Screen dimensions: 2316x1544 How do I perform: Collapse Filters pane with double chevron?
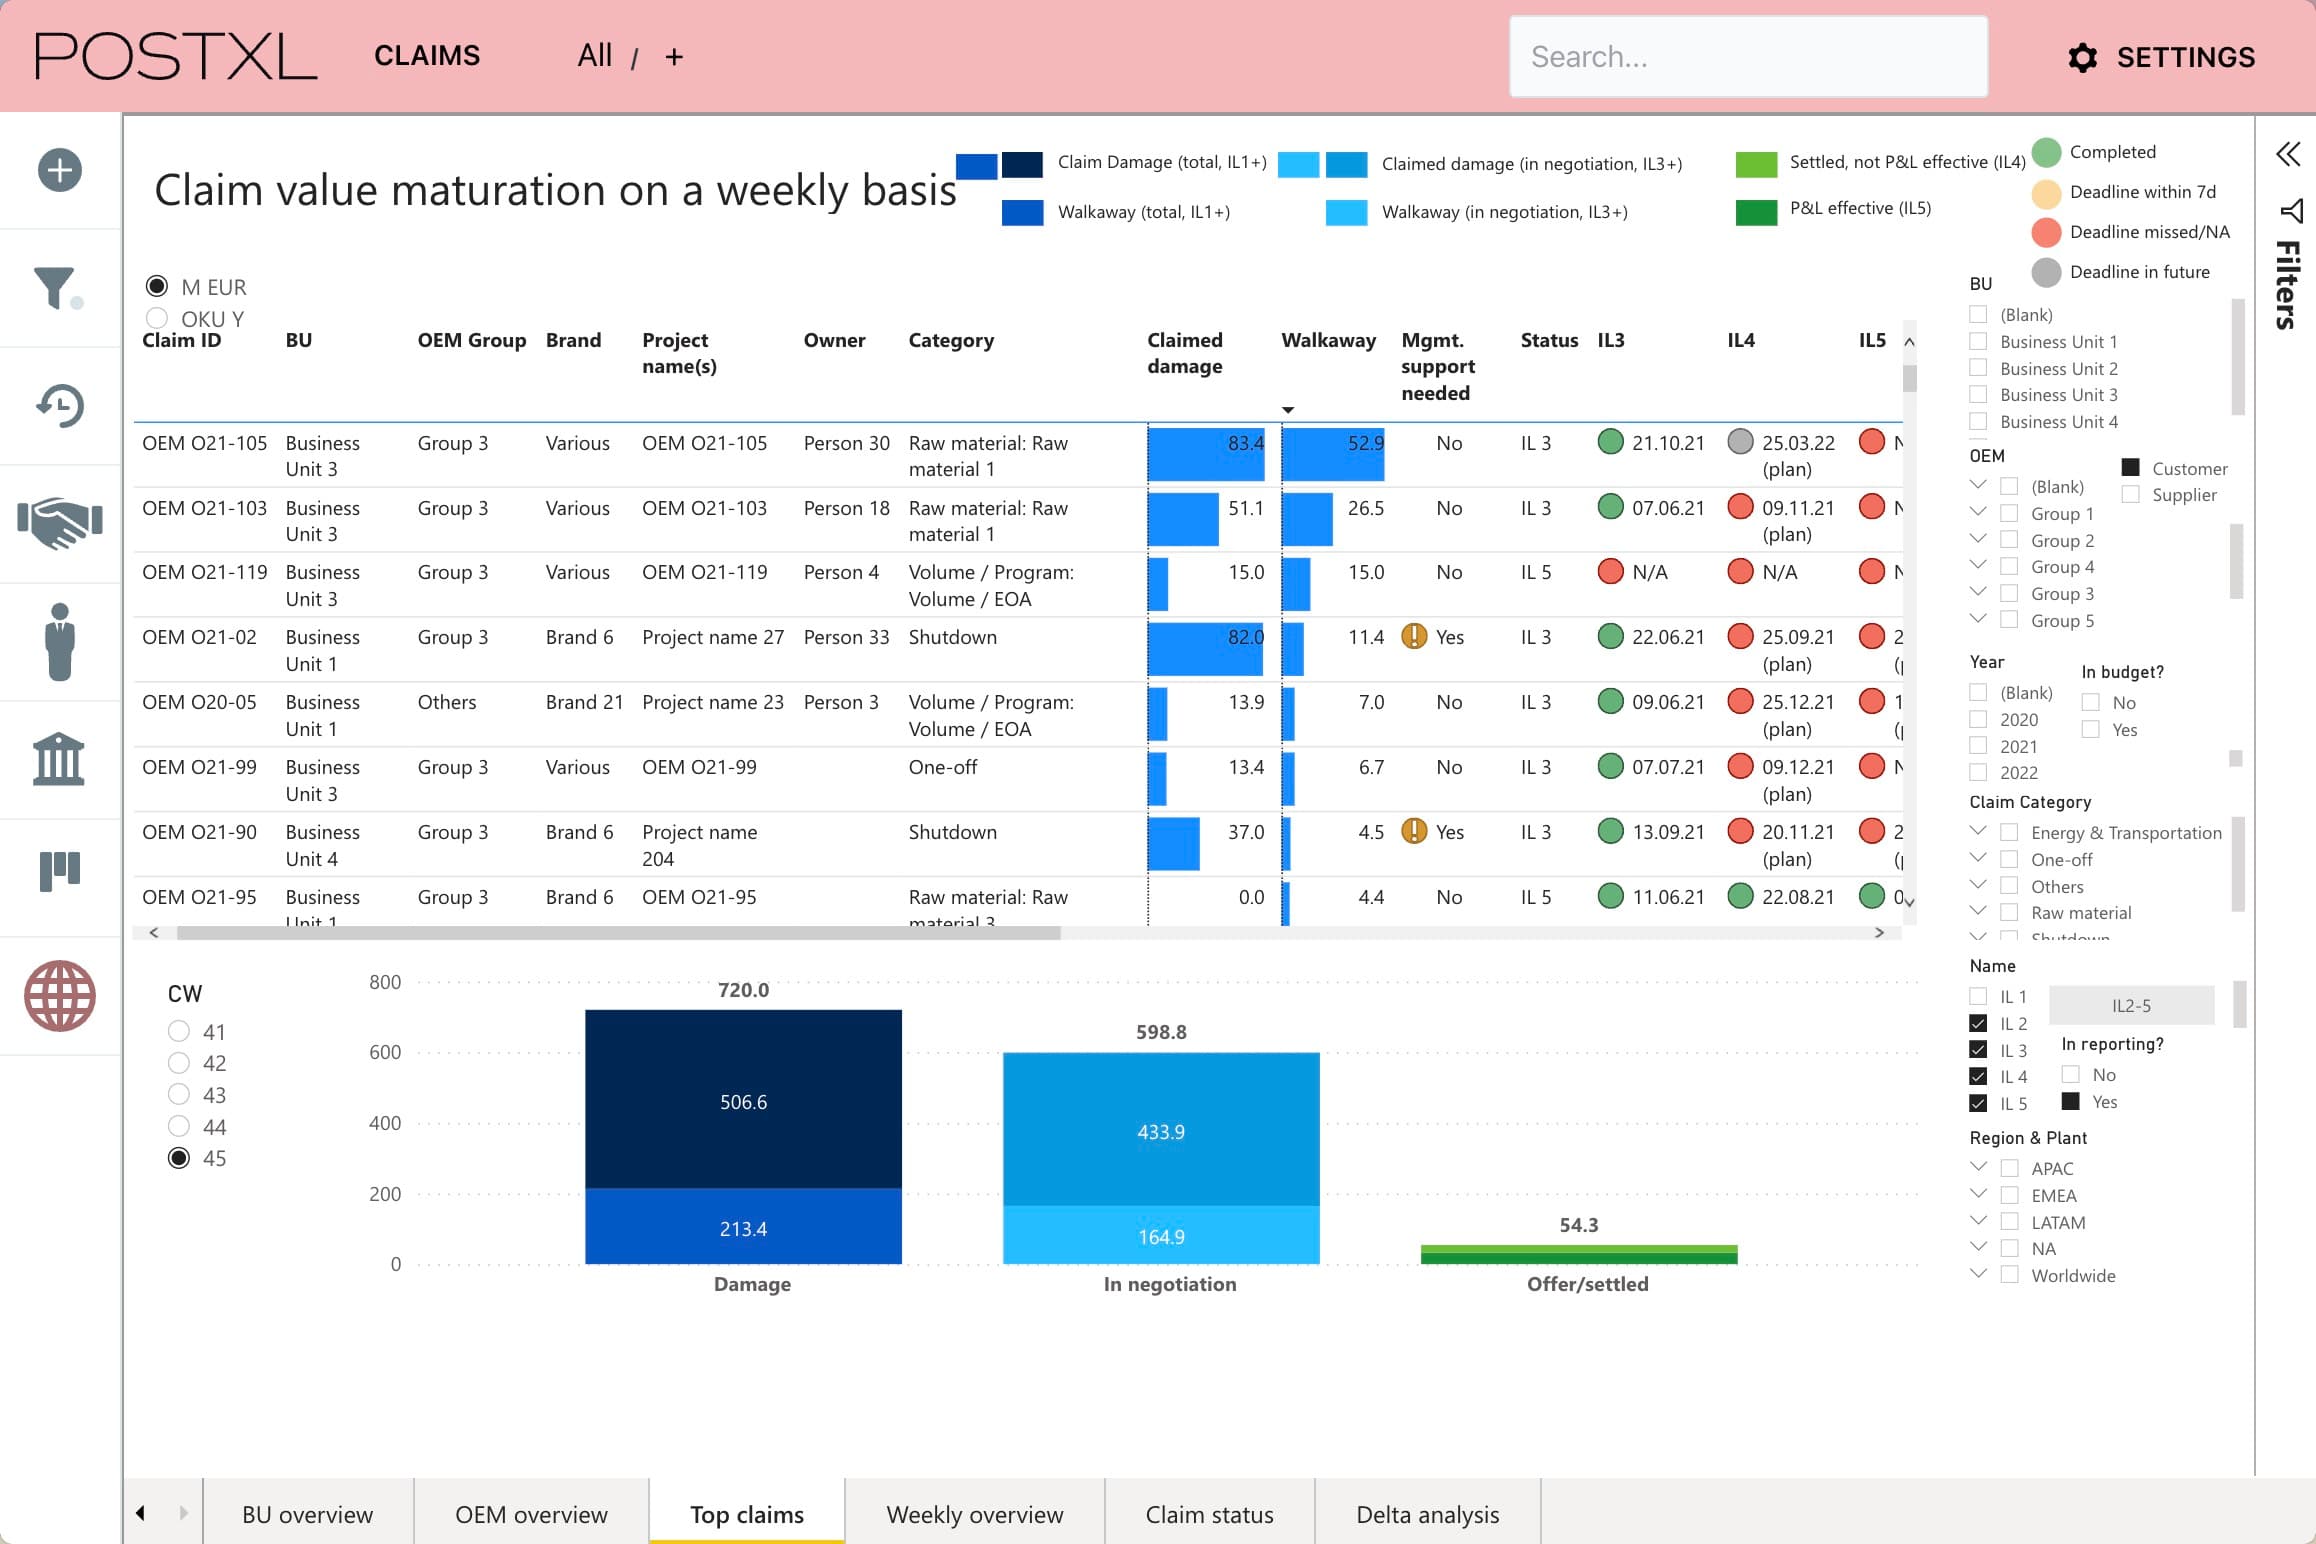2288,154
